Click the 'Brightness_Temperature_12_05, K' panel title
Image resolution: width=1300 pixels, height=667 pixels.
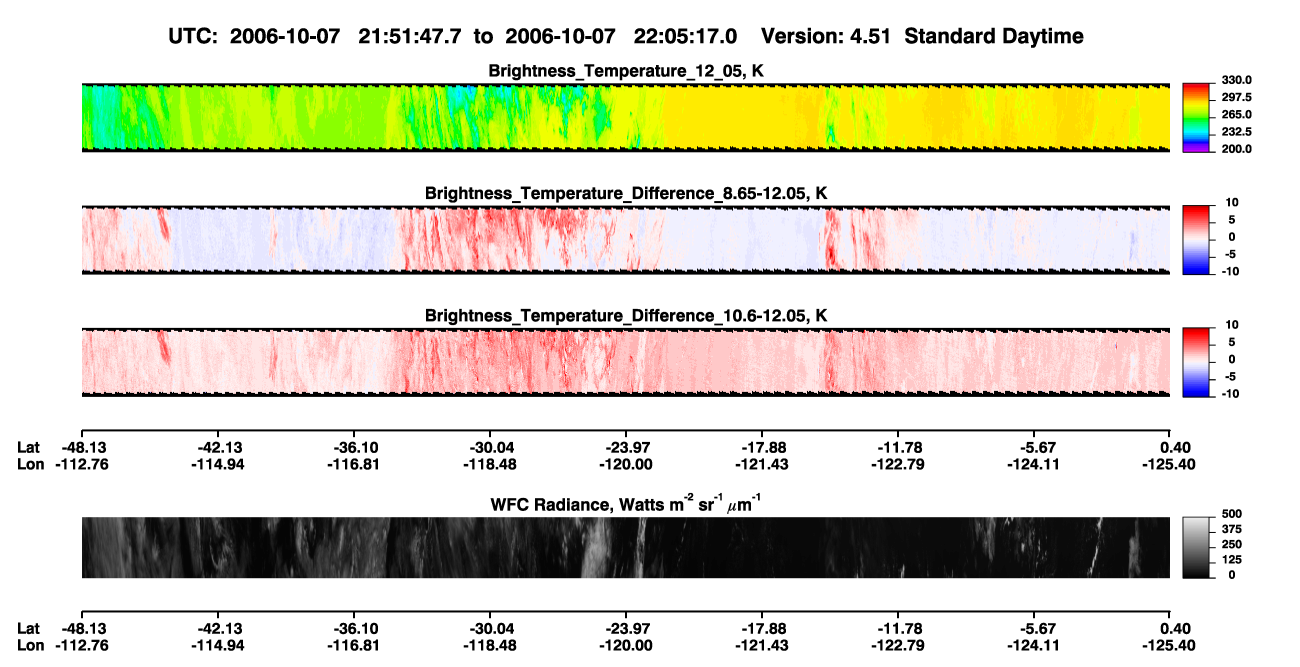click(x=626, y=71)
